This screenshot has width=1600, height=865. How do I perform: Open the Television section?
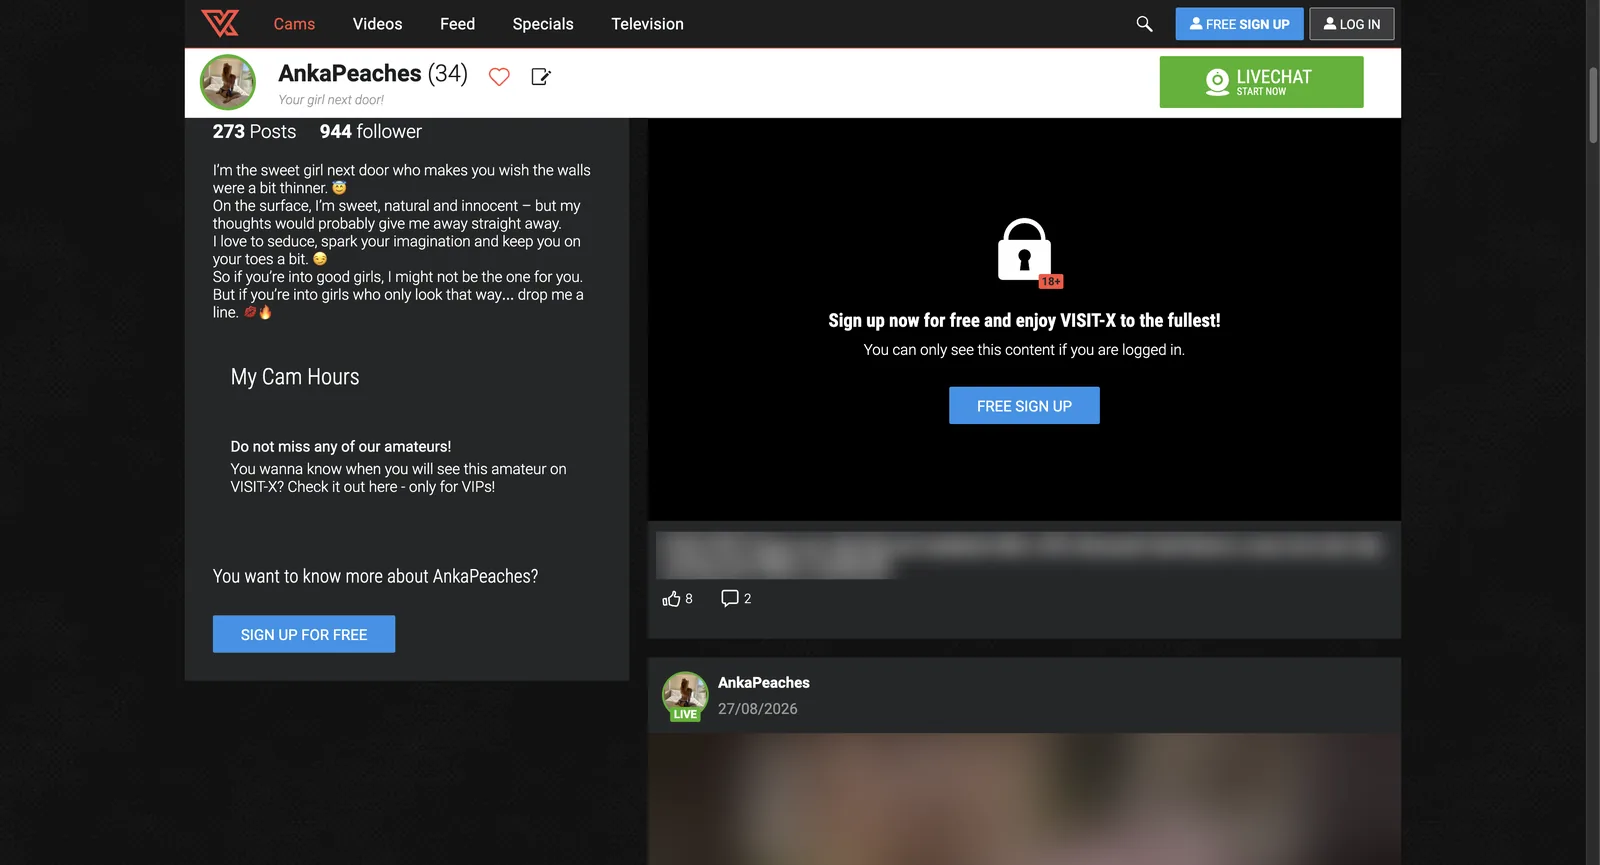(647, 24)
